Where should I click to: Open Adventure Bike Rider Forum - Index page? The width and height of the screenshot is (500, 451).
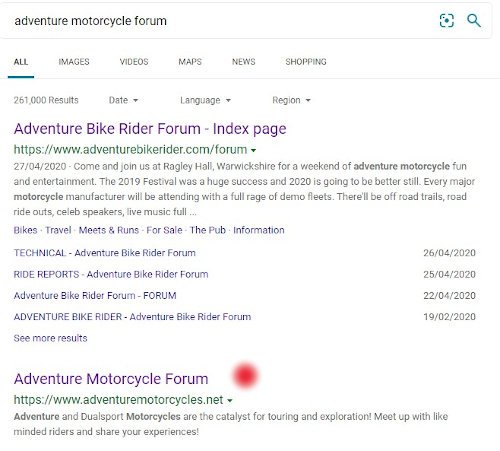coord(150,129)
